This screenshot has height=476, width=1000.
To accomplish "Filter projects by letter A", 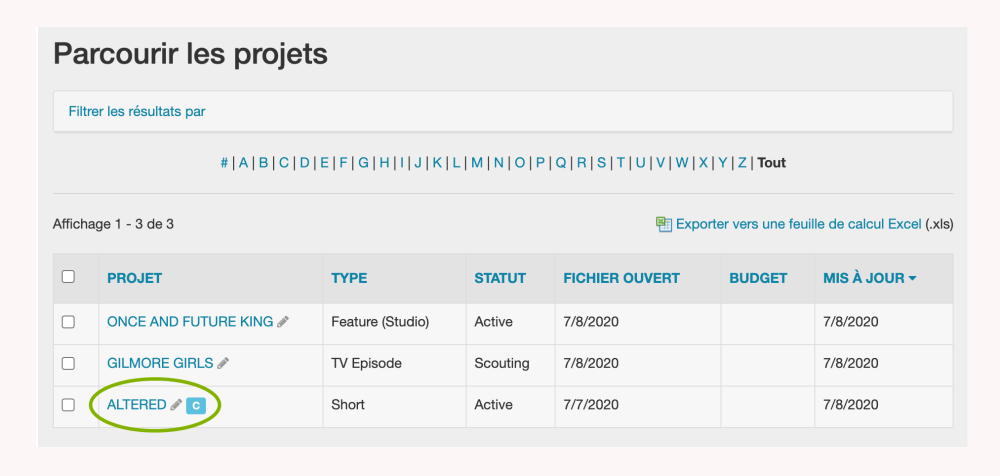I will click(x=243, y=163).
